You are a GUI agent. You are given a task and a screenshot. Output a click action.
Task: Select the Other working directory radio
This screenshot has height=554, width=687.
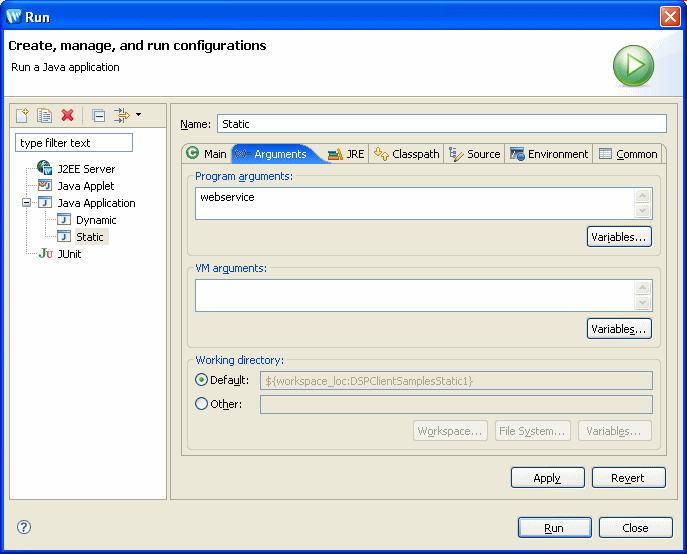[x=201, y=404]
